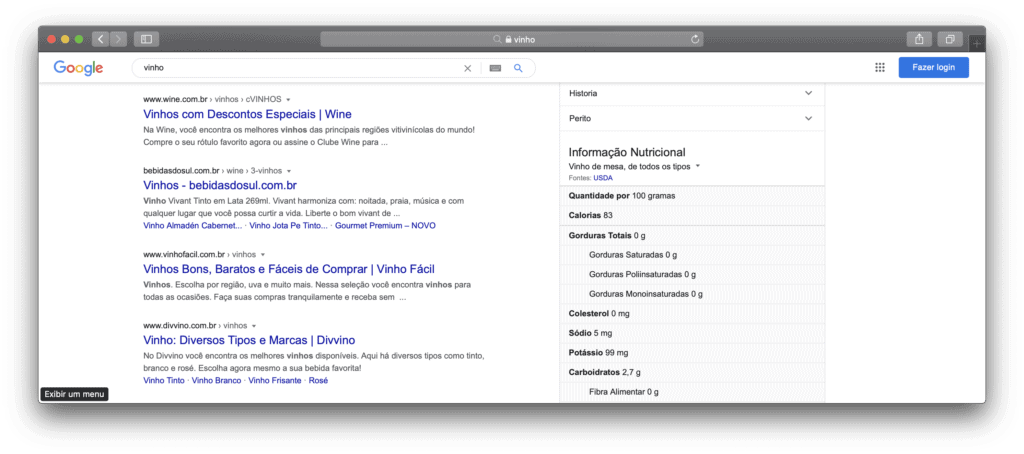
Task: Open the on-screen keyboard icon in the search box
Action: click(x=495, y=68)
